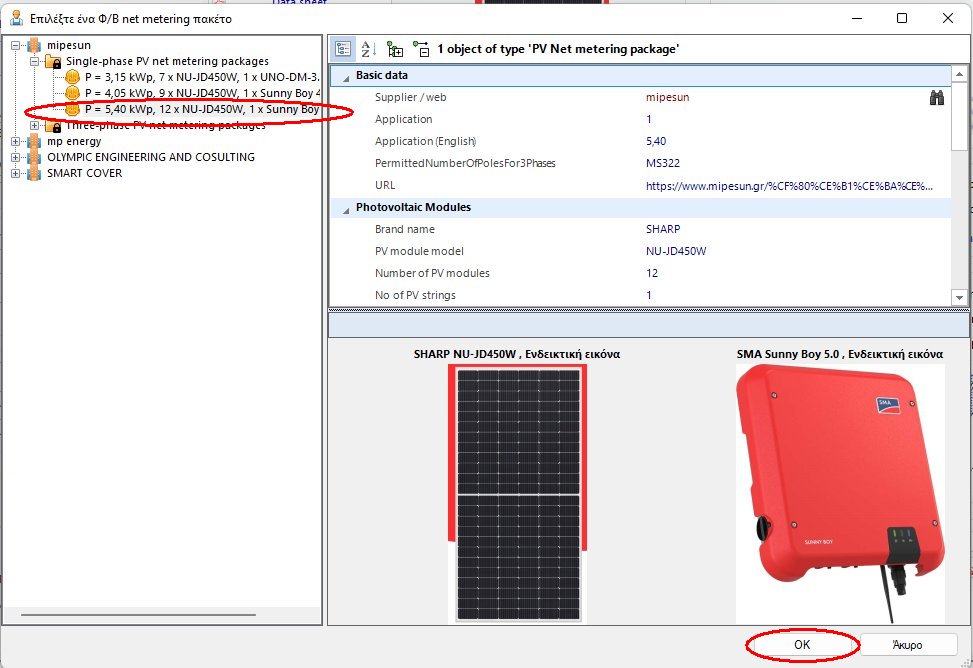Screen dimensions: 973x668
Task: Expand the mp energy tree node
Action: (x=16, y=141)
